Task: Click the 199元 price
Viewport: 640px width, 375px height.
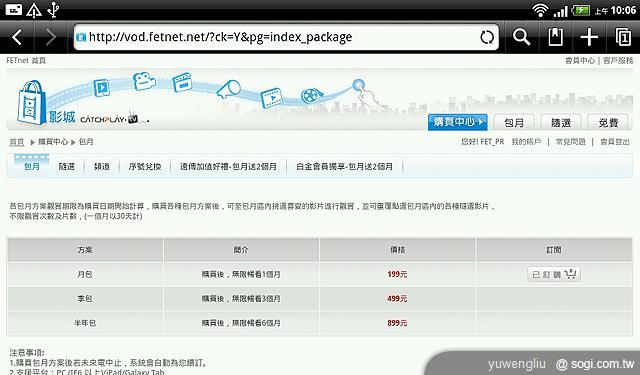Action: 397,275
